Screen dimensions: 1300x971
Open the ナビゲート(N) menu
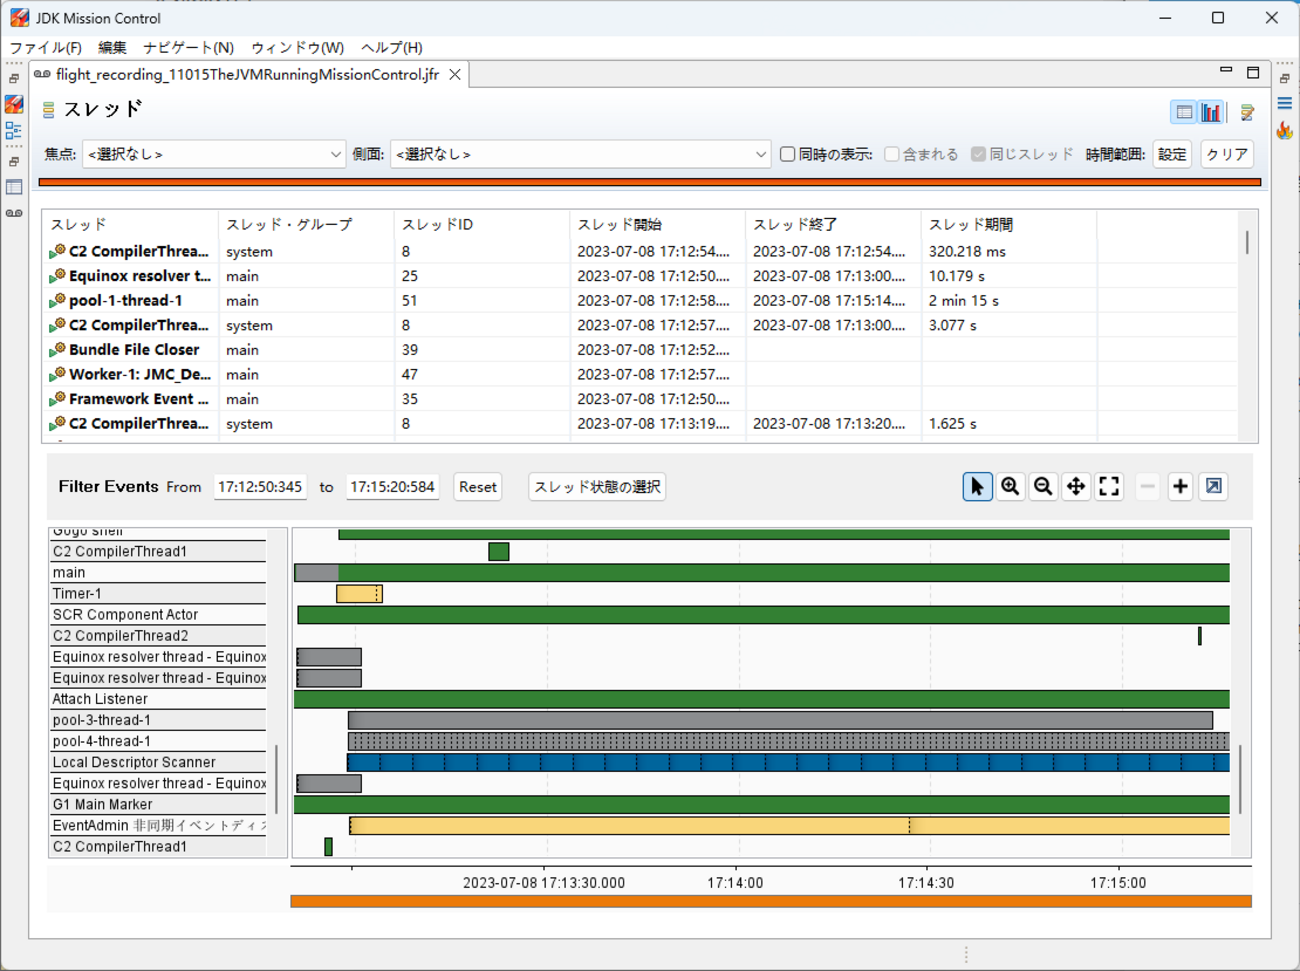pyautogui.click(x=188, y=47)
